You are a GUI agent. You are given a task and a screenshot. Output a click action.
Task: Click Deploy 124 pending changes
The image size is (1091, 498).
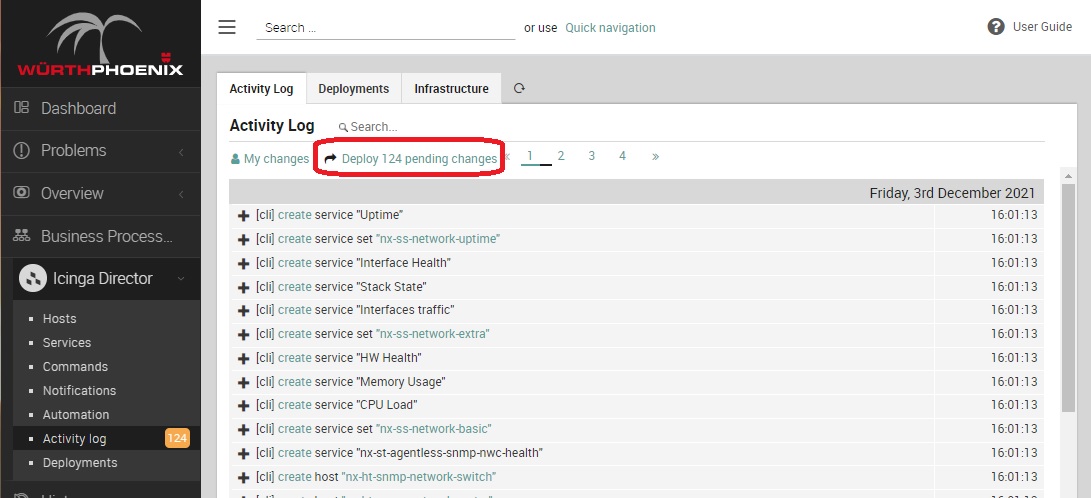pos(418,159)
